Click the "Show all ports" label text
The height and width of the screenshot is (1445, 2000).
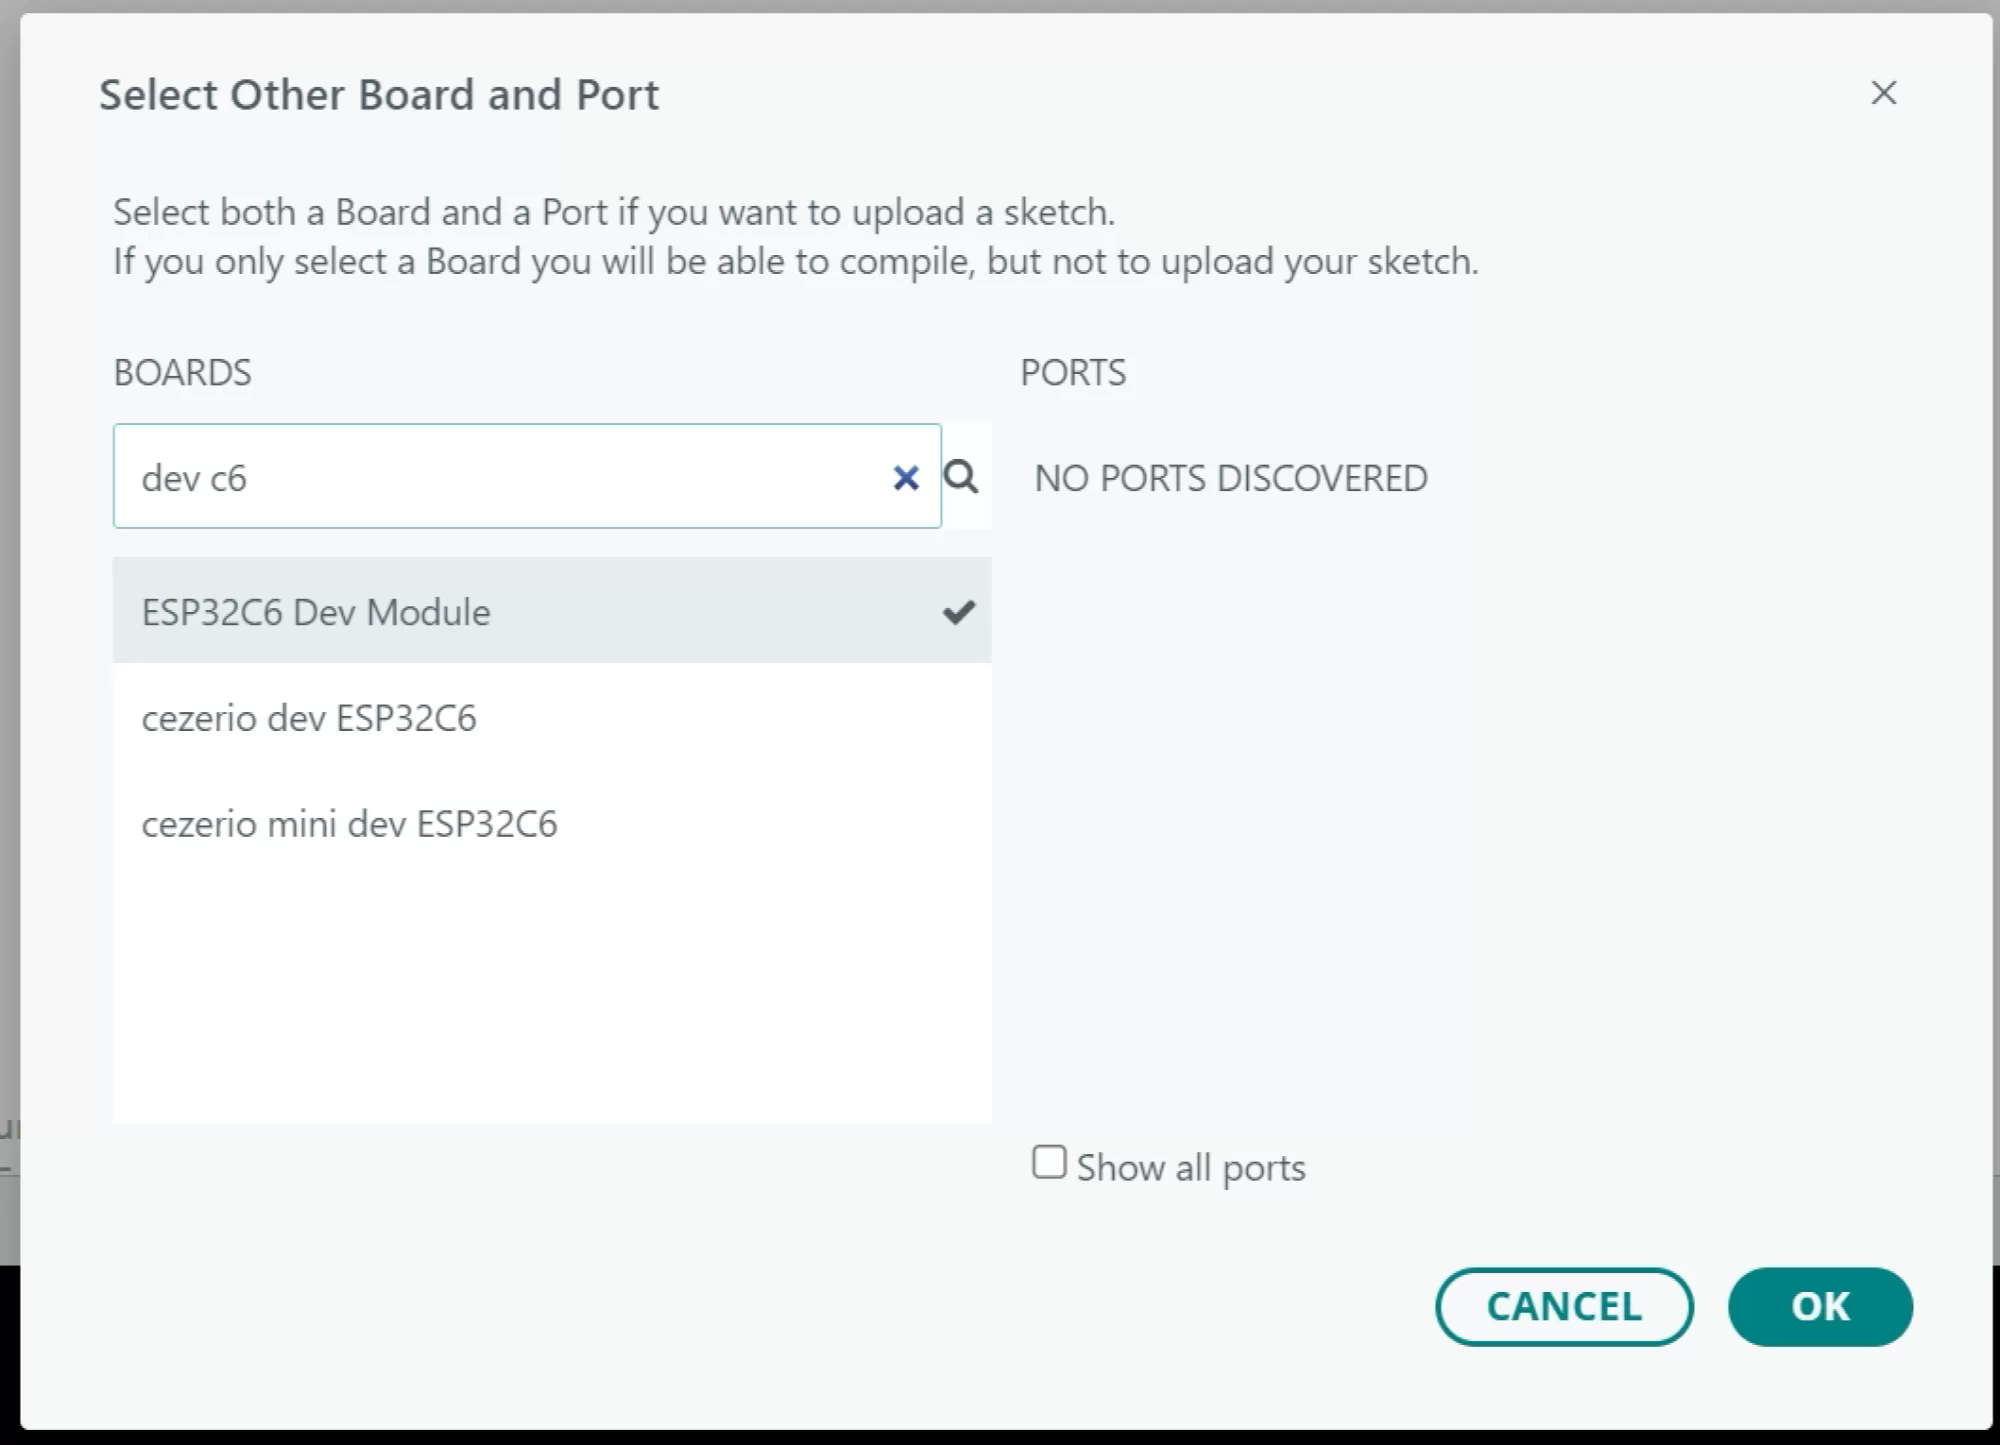pyautogui.click(x=1191, y=1167)
